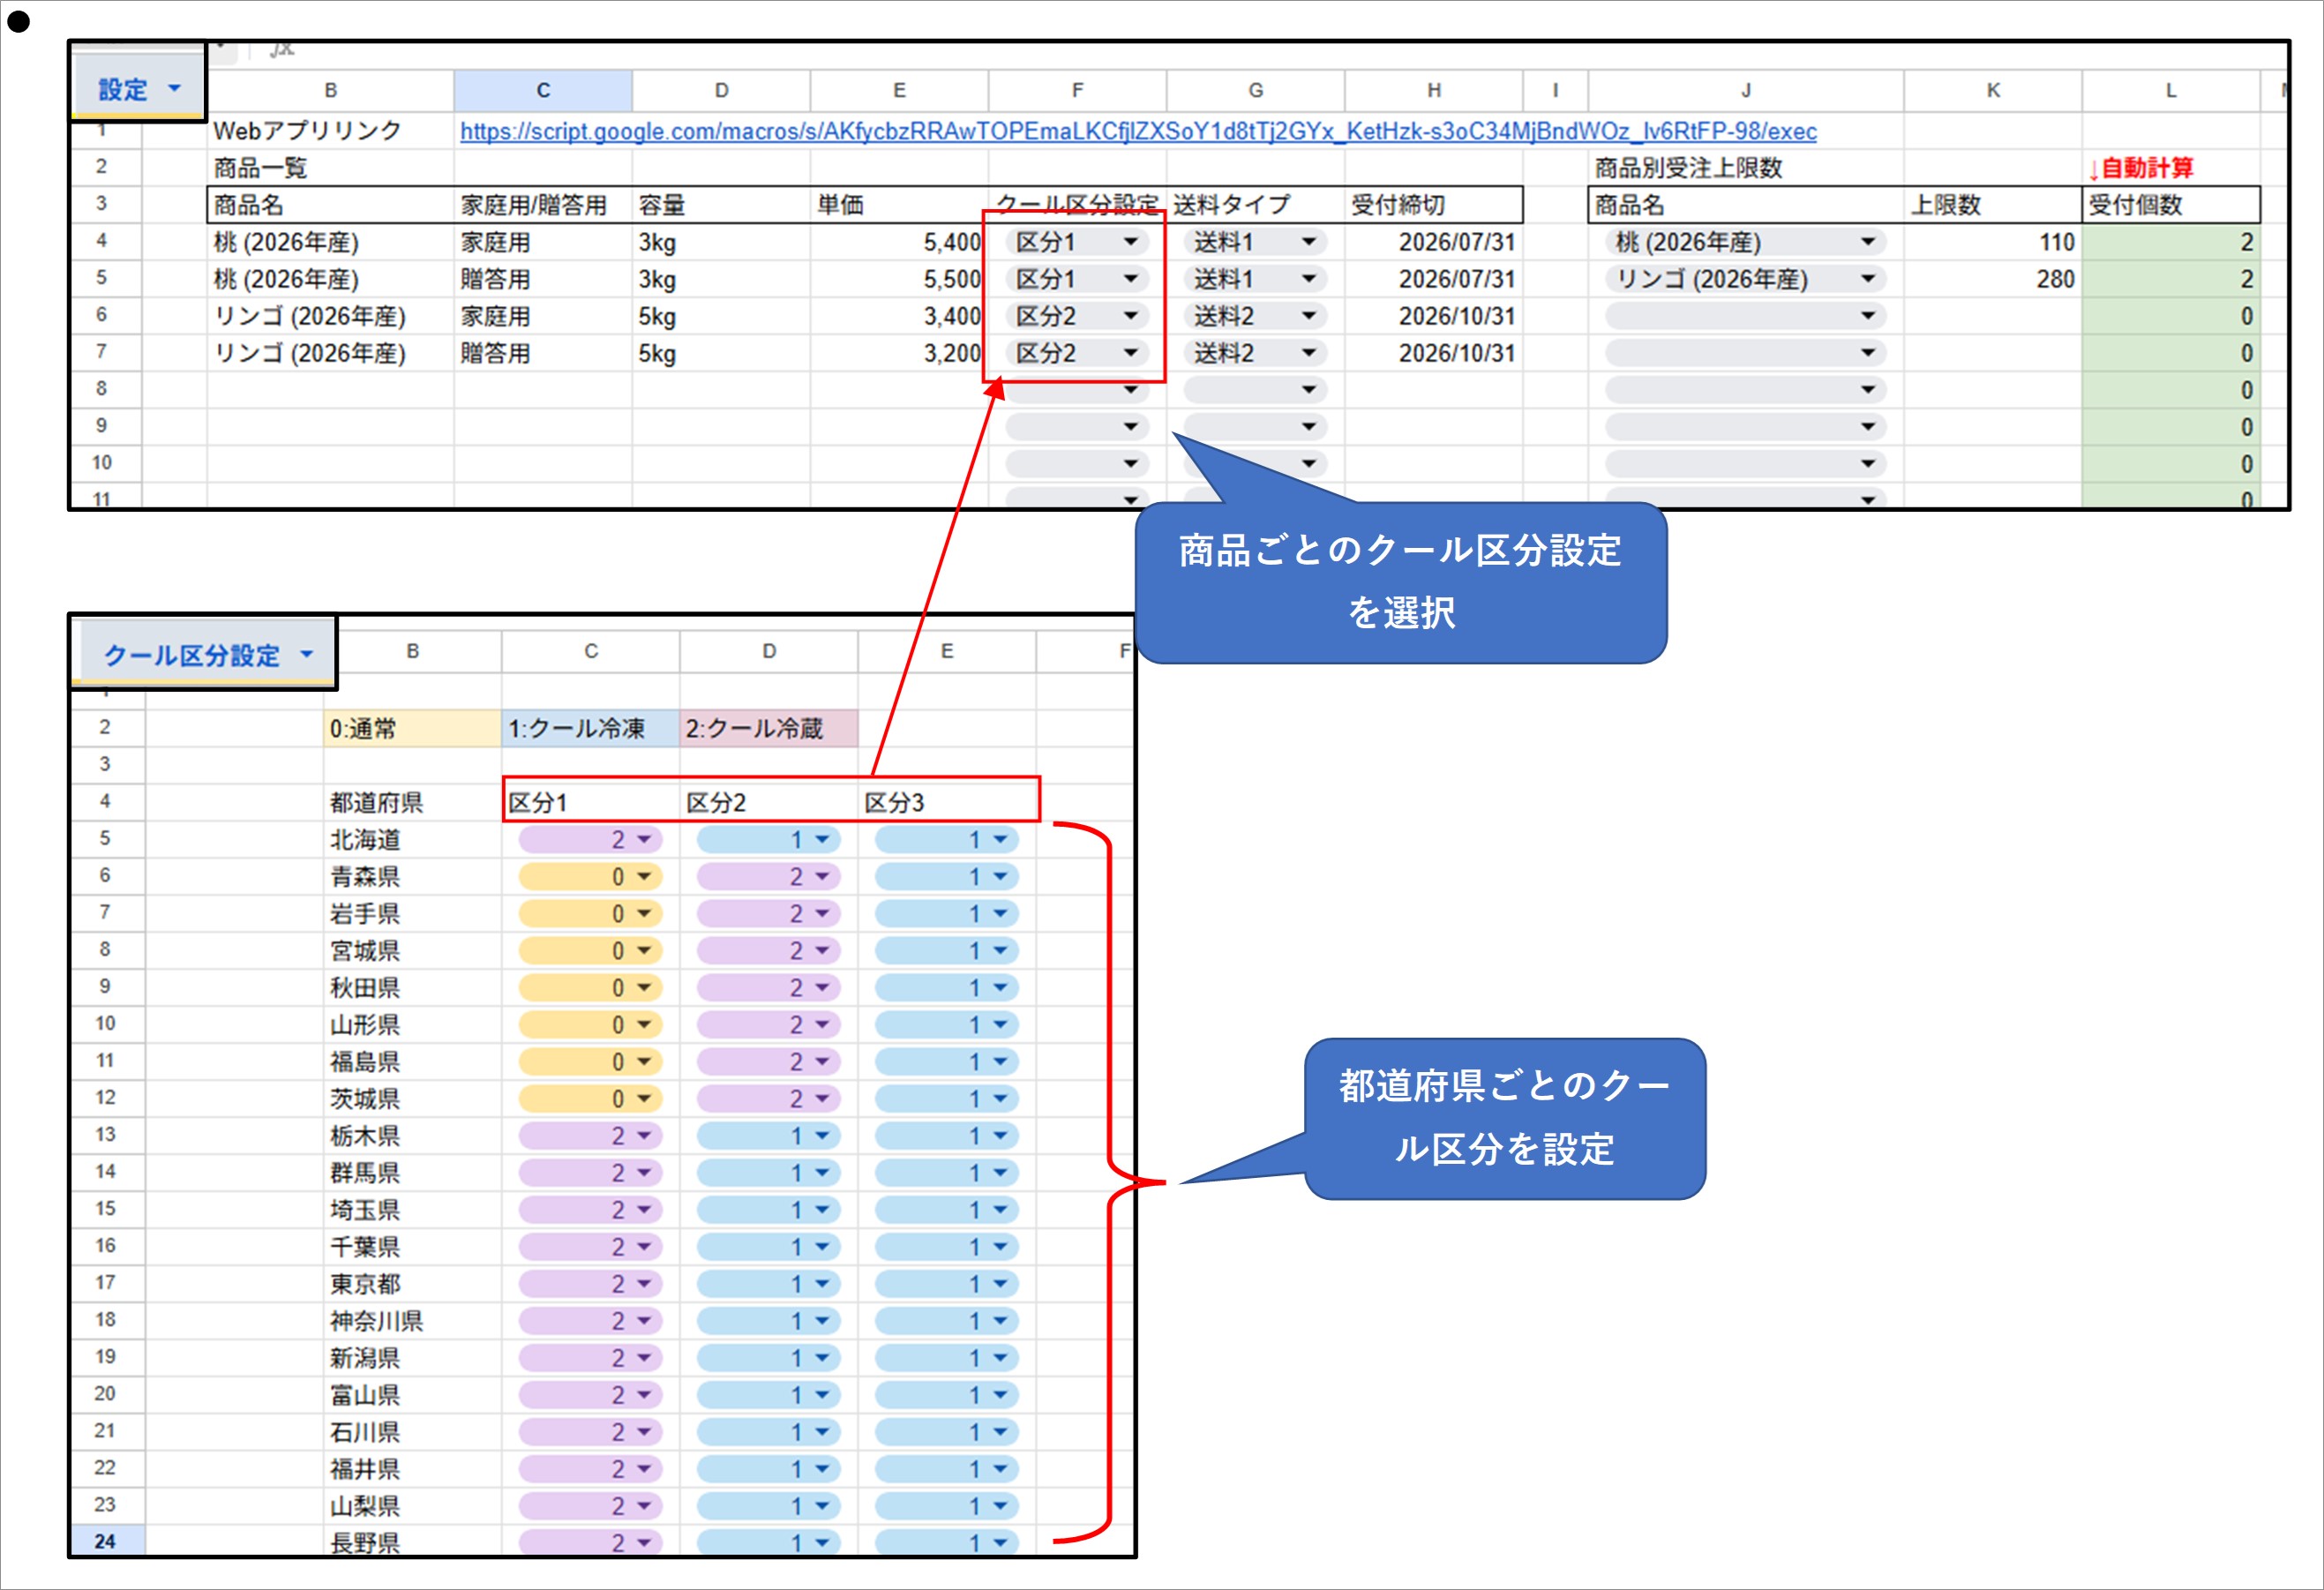The height and width of the screenshot is (1590, 2324).
Task: Open the 設定 sheet tab menu
Action: point(174,89)
